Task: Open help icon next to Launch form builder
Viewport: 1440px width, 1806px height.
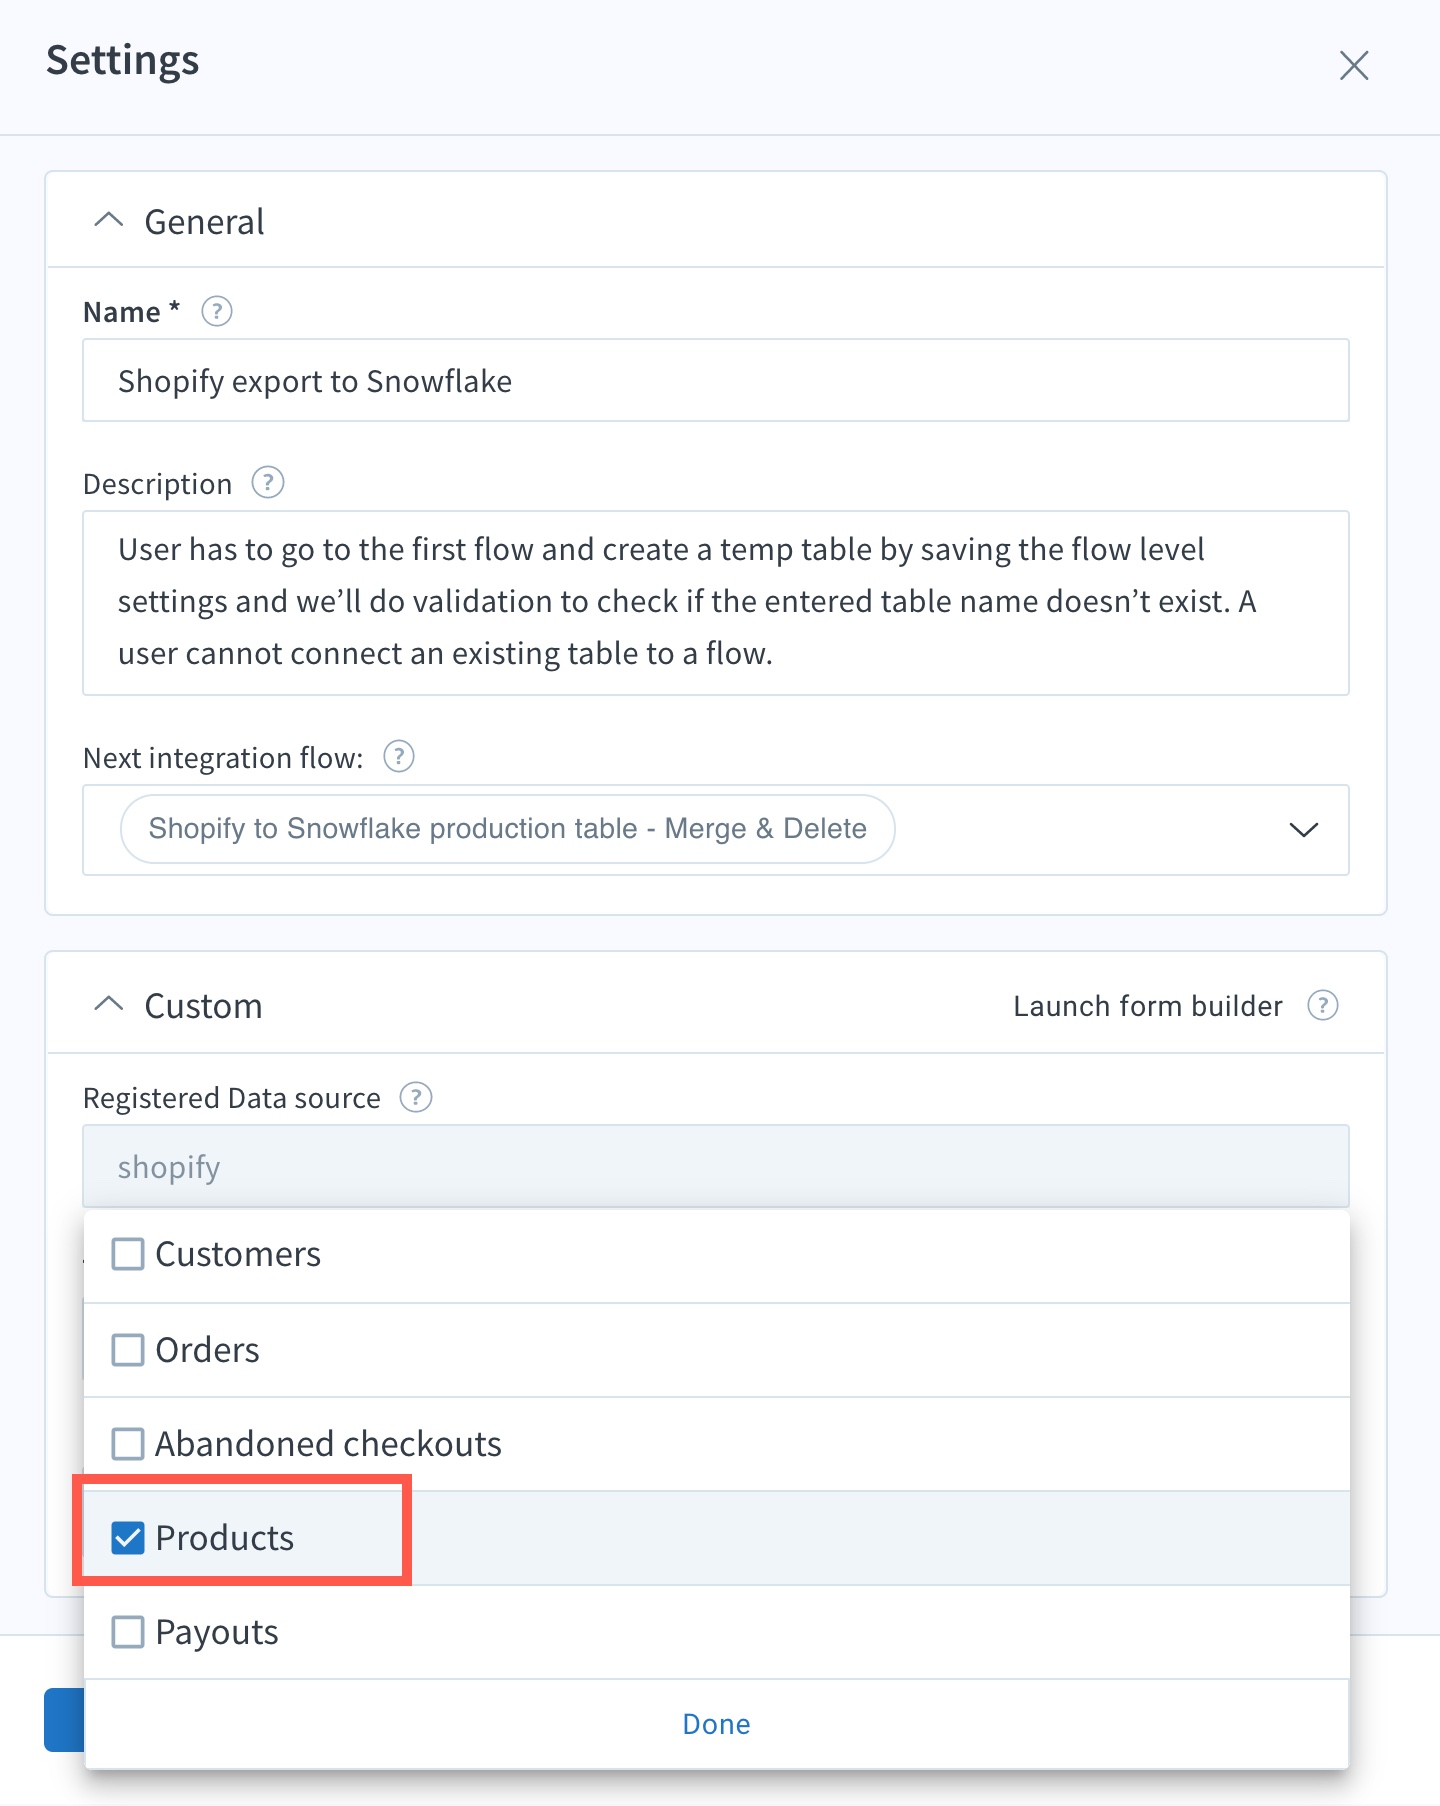Action: 1323,1005
